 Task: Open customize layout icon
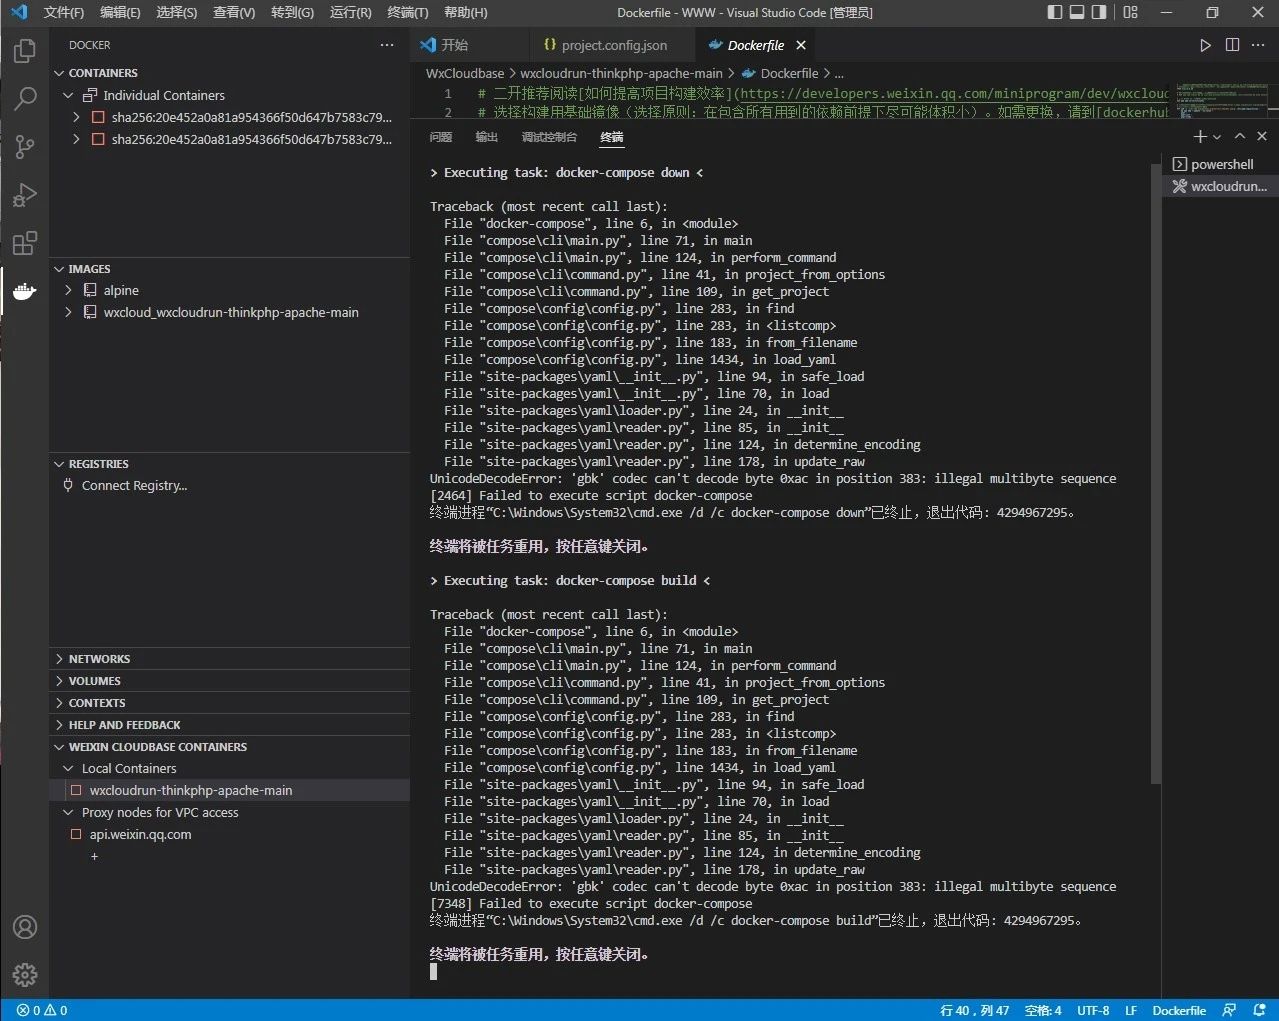(1131, 12)
